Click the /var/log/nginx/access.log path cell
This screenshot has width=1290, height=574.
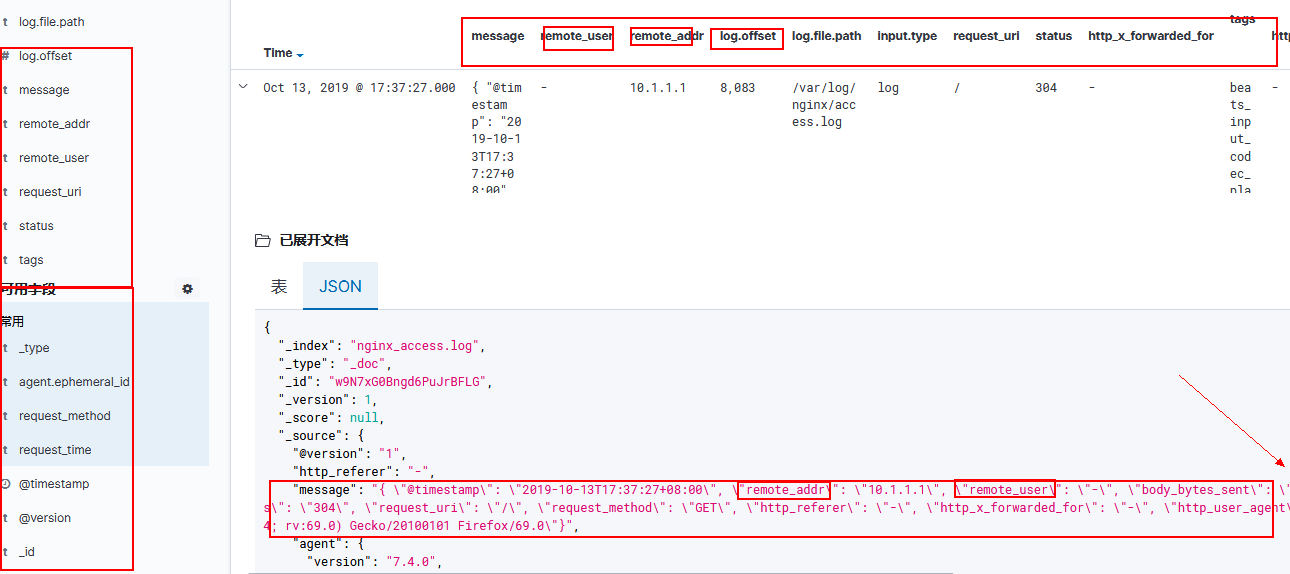(x=826, y=105)
